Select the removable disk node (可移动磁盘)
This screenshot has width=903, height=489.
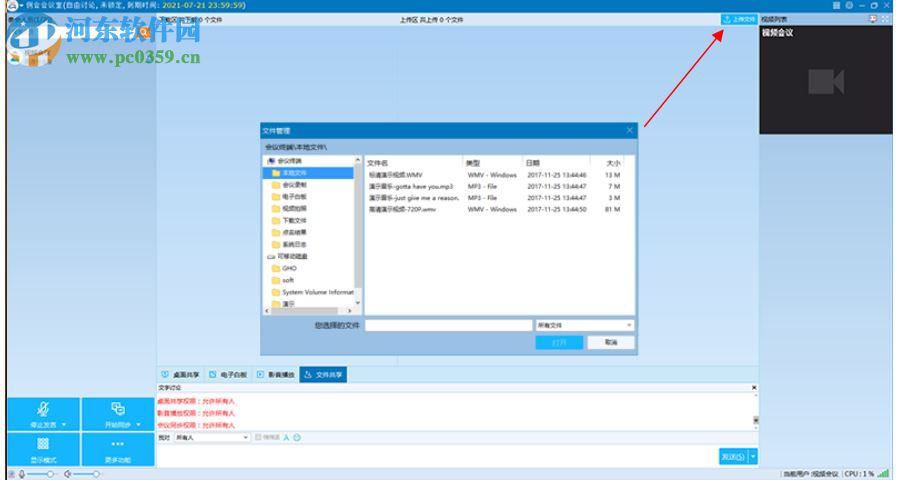[x=287, y=256]
